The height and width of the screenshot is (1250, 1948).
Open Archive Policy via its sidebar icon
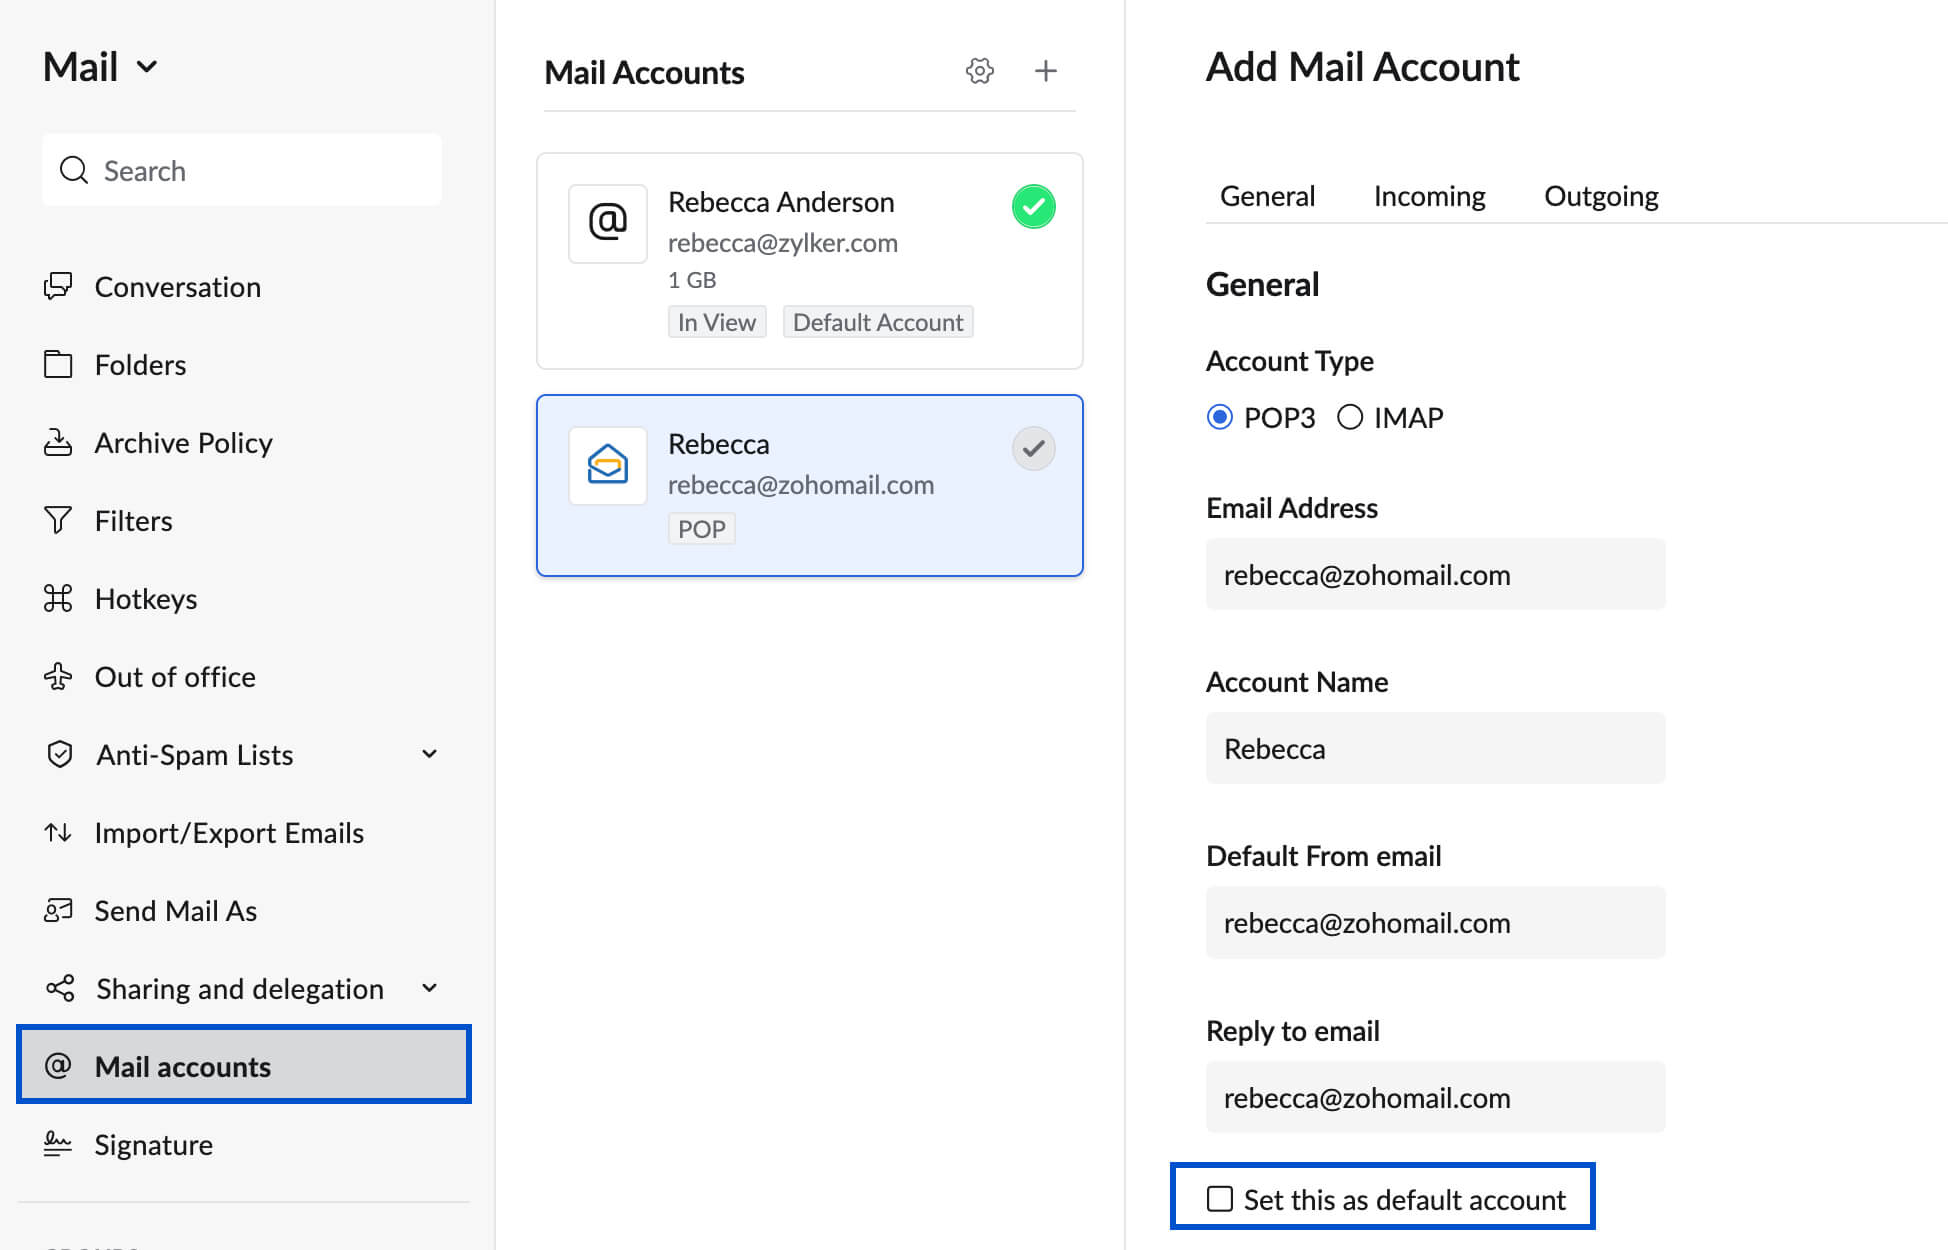point(58,442)
